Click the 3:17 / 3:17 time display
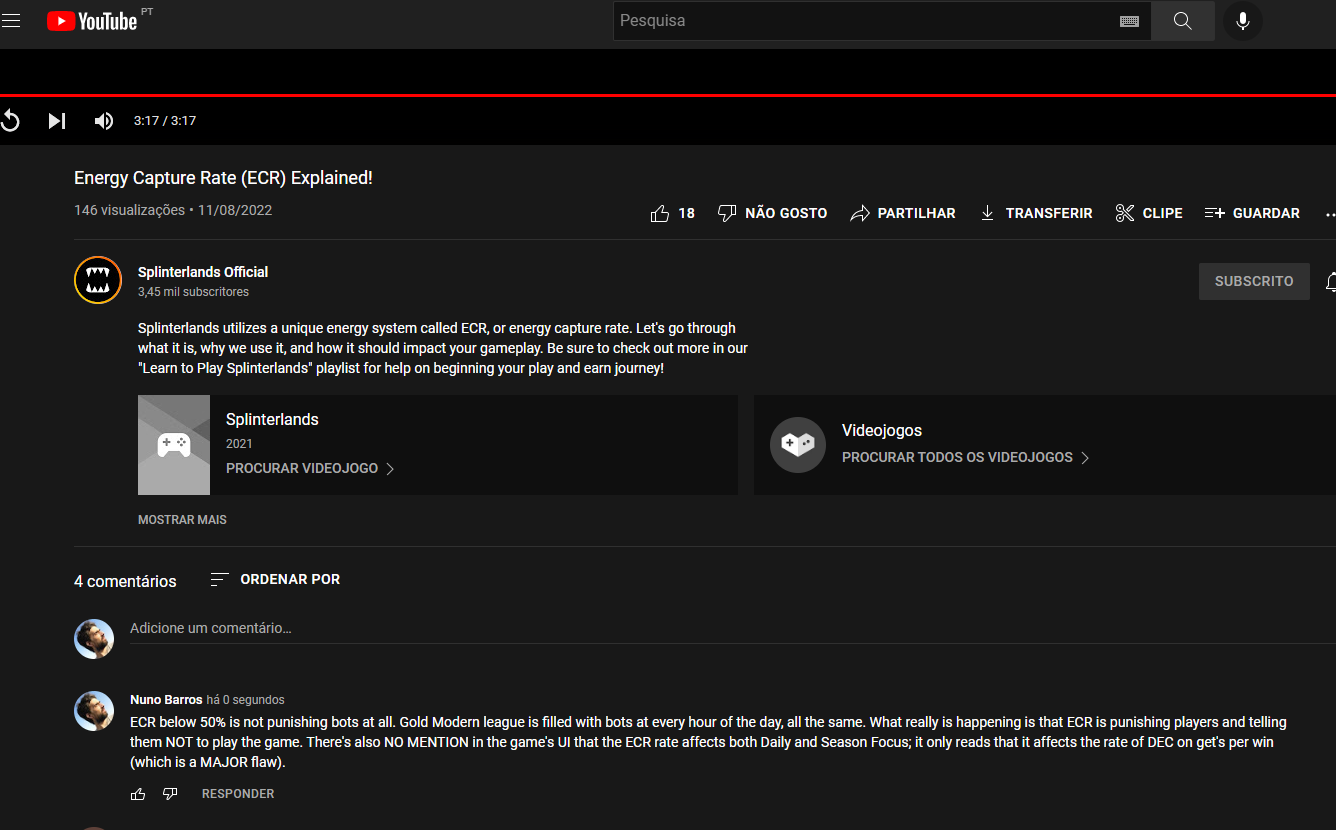The image size is (1336, 830). click(x=165, y=121)
